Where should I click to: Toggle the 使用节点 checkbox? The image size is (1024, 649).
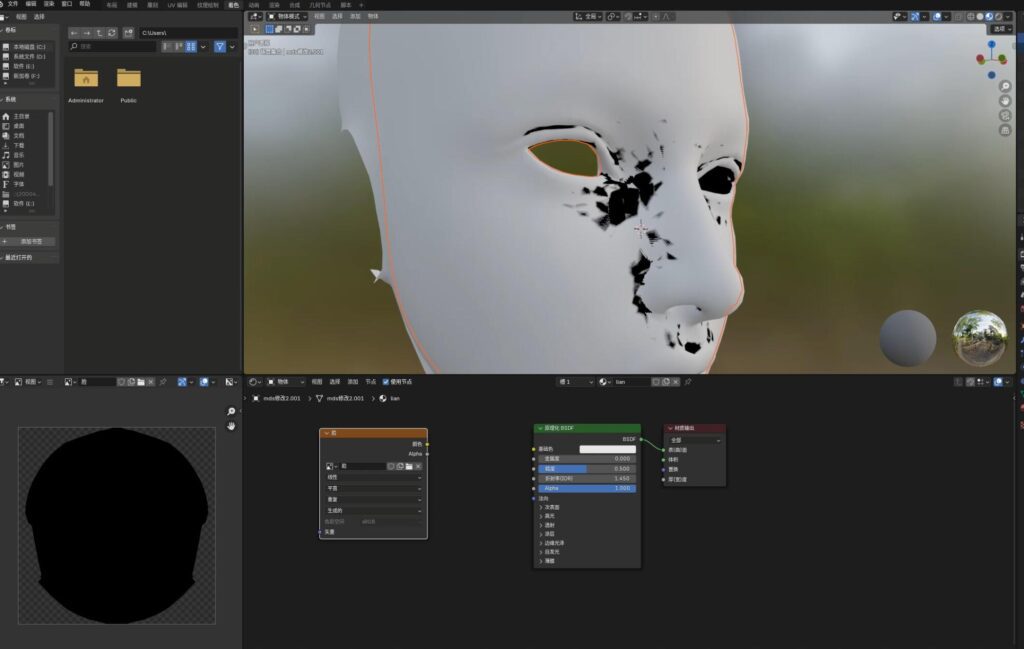pyautogui.click(x=387, y=382)
